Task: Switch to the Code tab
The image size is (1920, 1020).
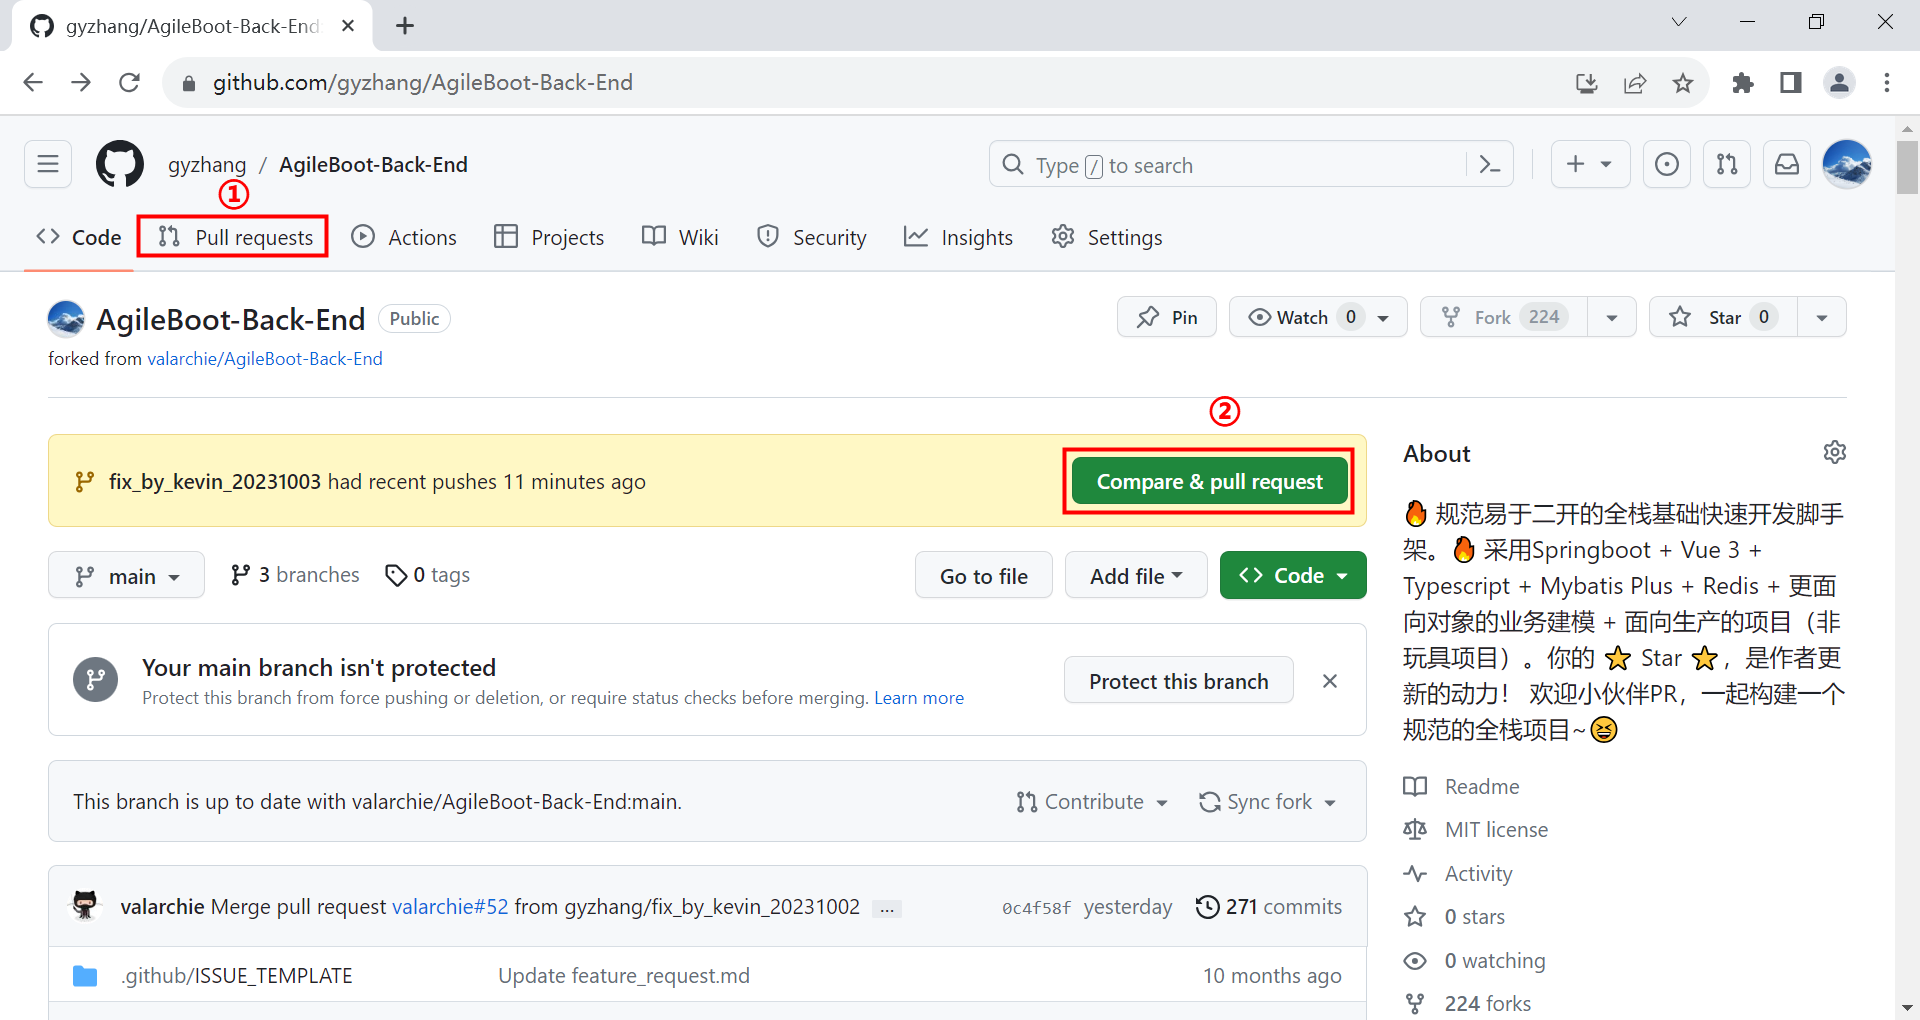Action: coord(79,237)
